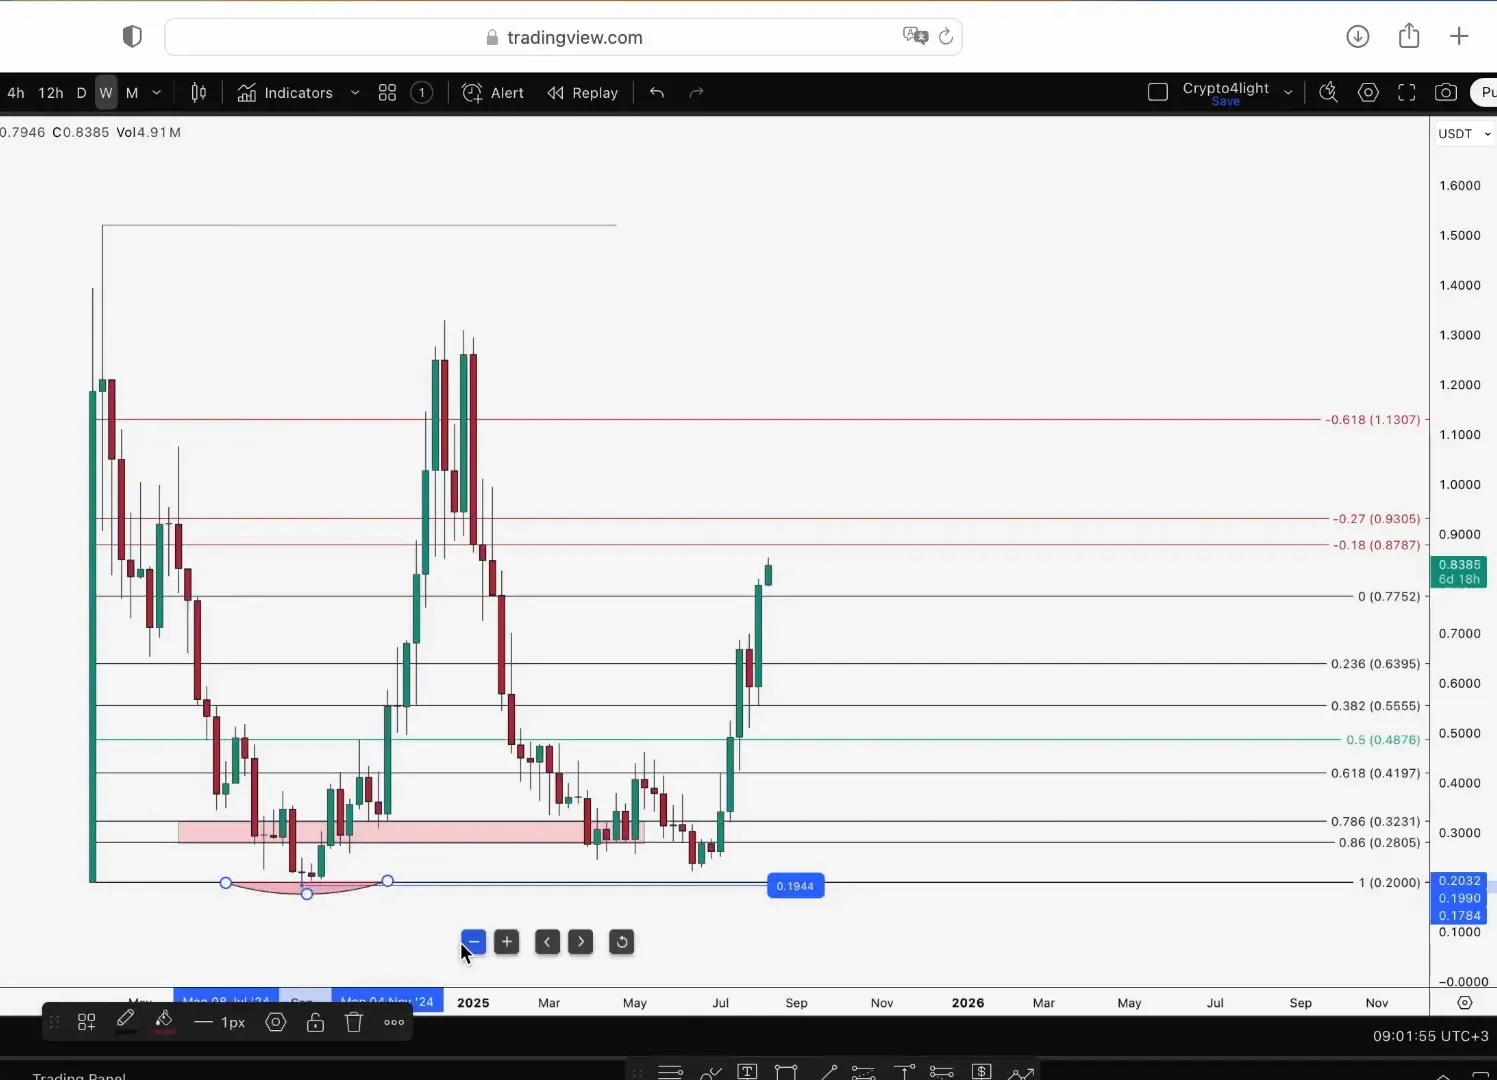The image size is (1497, 1080).
Task: Select the text tool in bottom toolbar
Action: (747, 1072)
